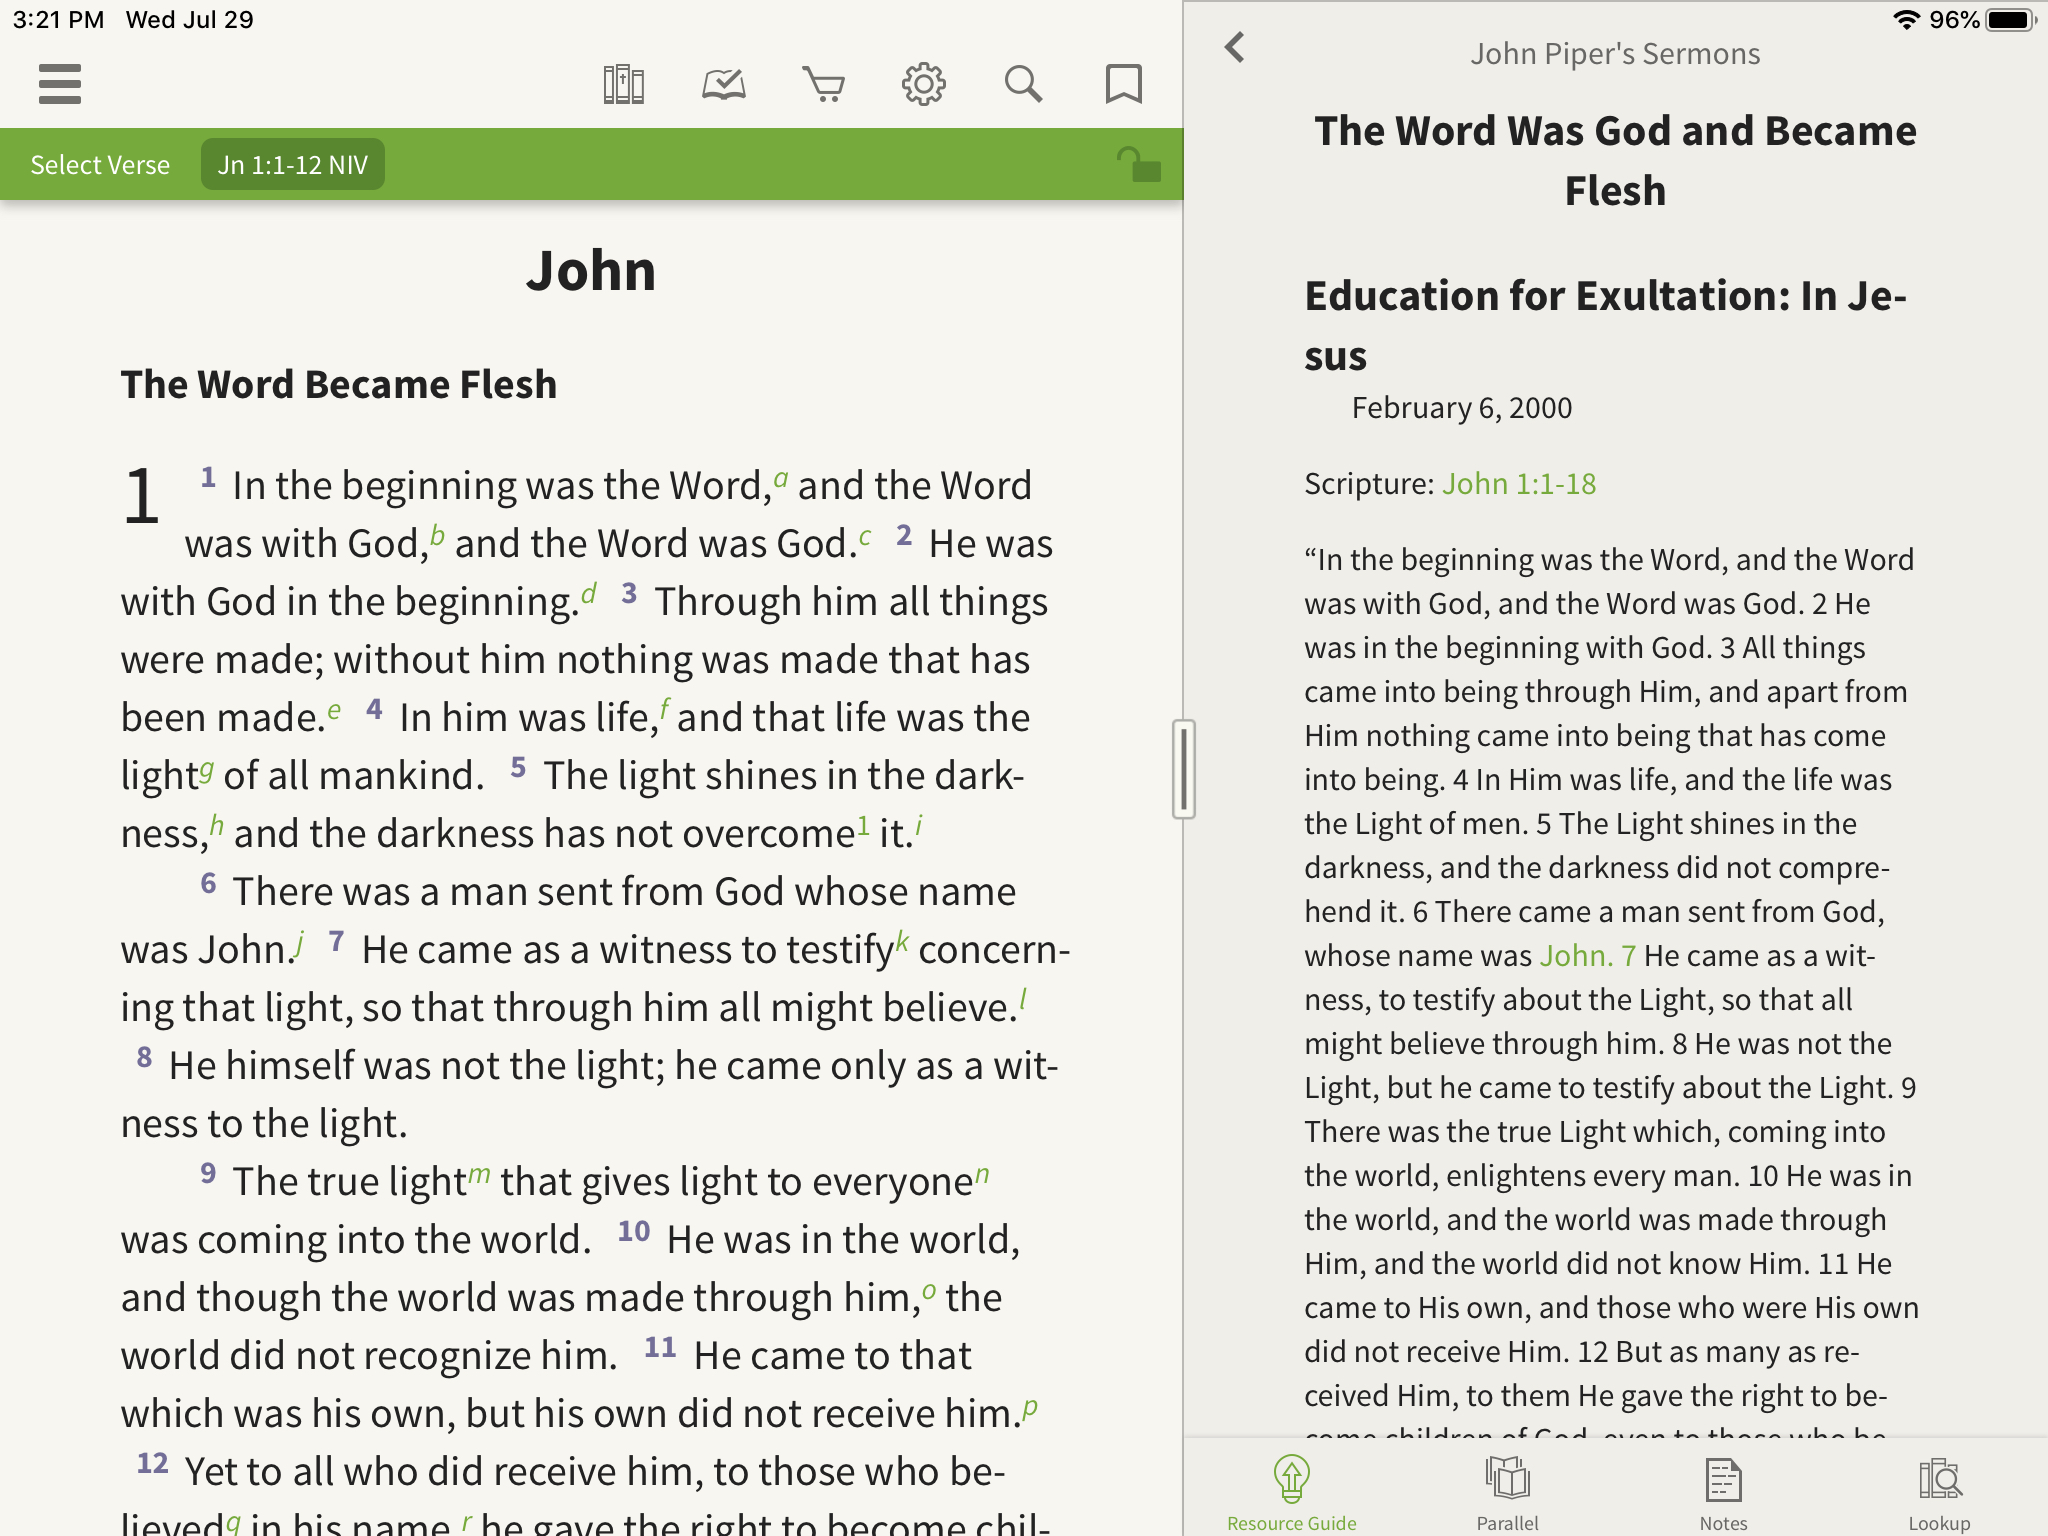Viewport: 2048px width, 1536px height.
Task: Tap footnote l after 'might believe.'
Action: coord(1023,999)
